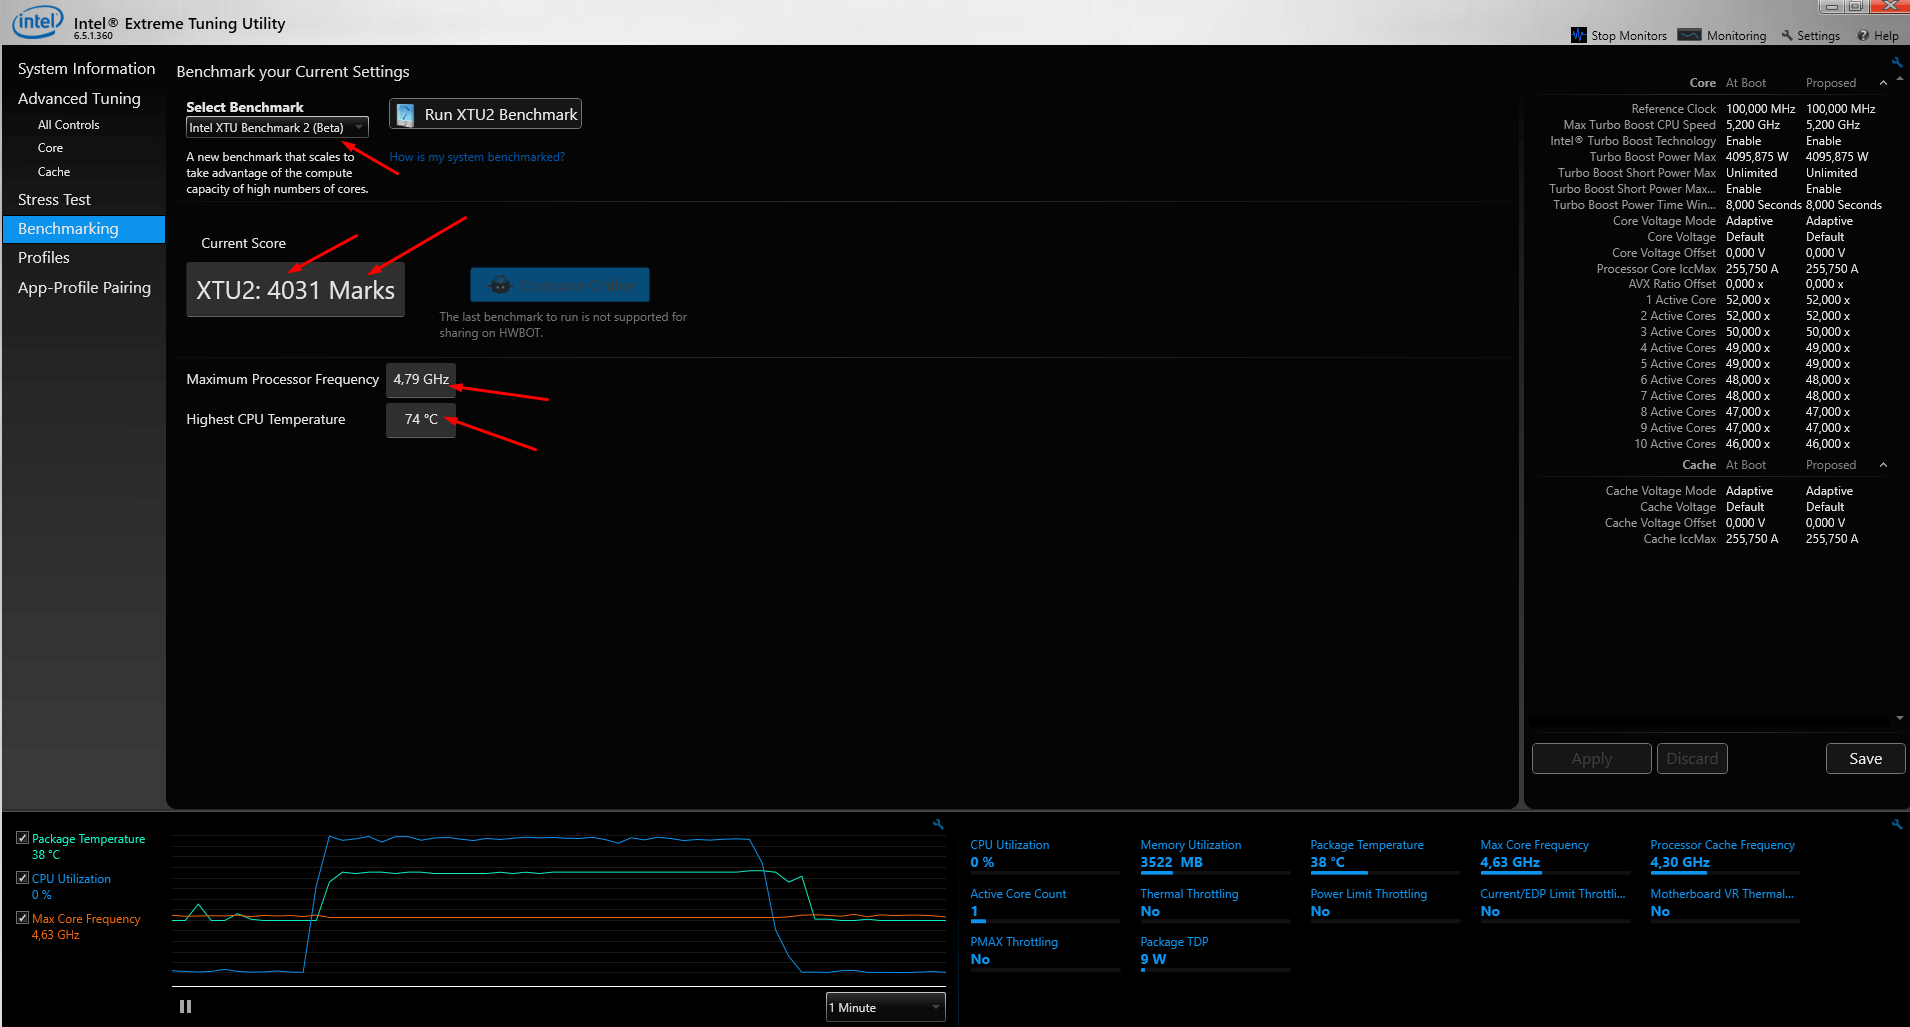
Task: Click the Save button
Action: [1865, 759]
